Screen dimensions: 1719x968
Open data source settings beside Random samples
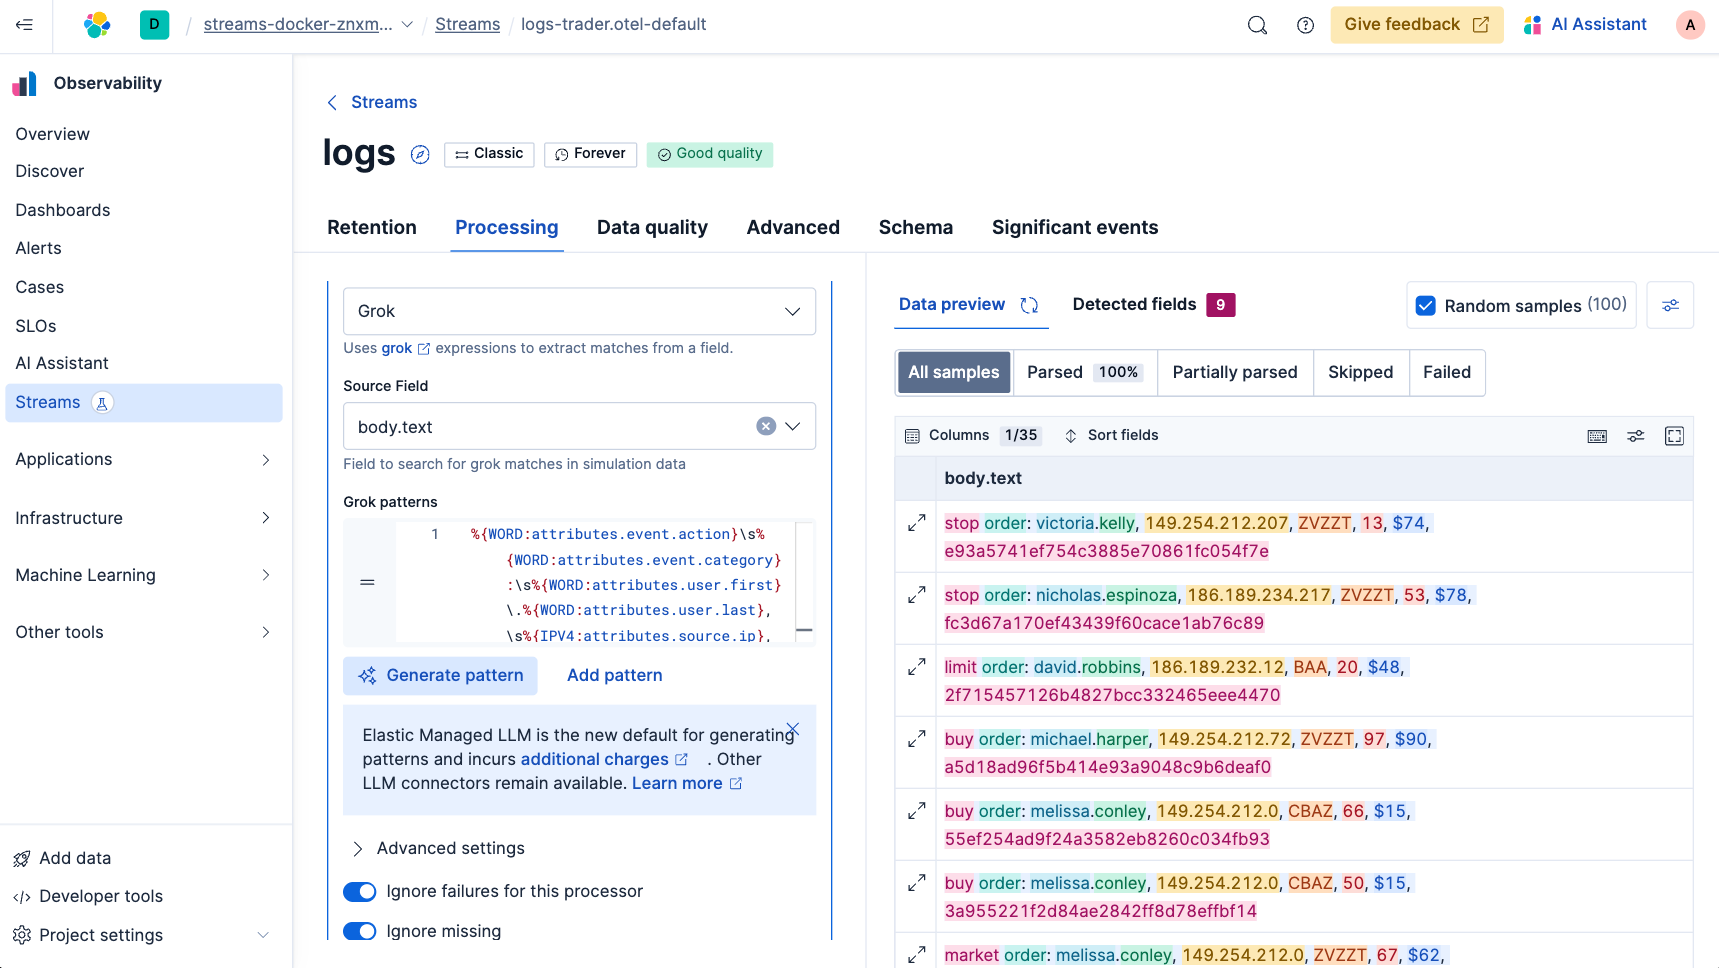(1670, 306)
